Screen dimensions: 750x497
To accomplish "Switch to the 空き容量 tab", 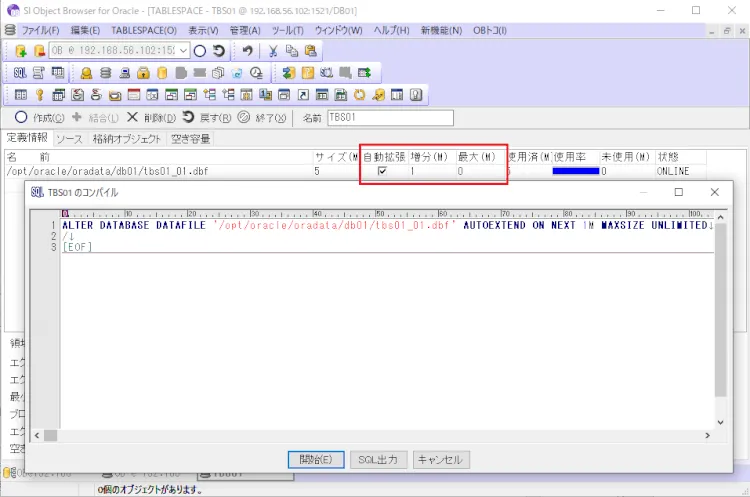I will [x=190, y=139].
